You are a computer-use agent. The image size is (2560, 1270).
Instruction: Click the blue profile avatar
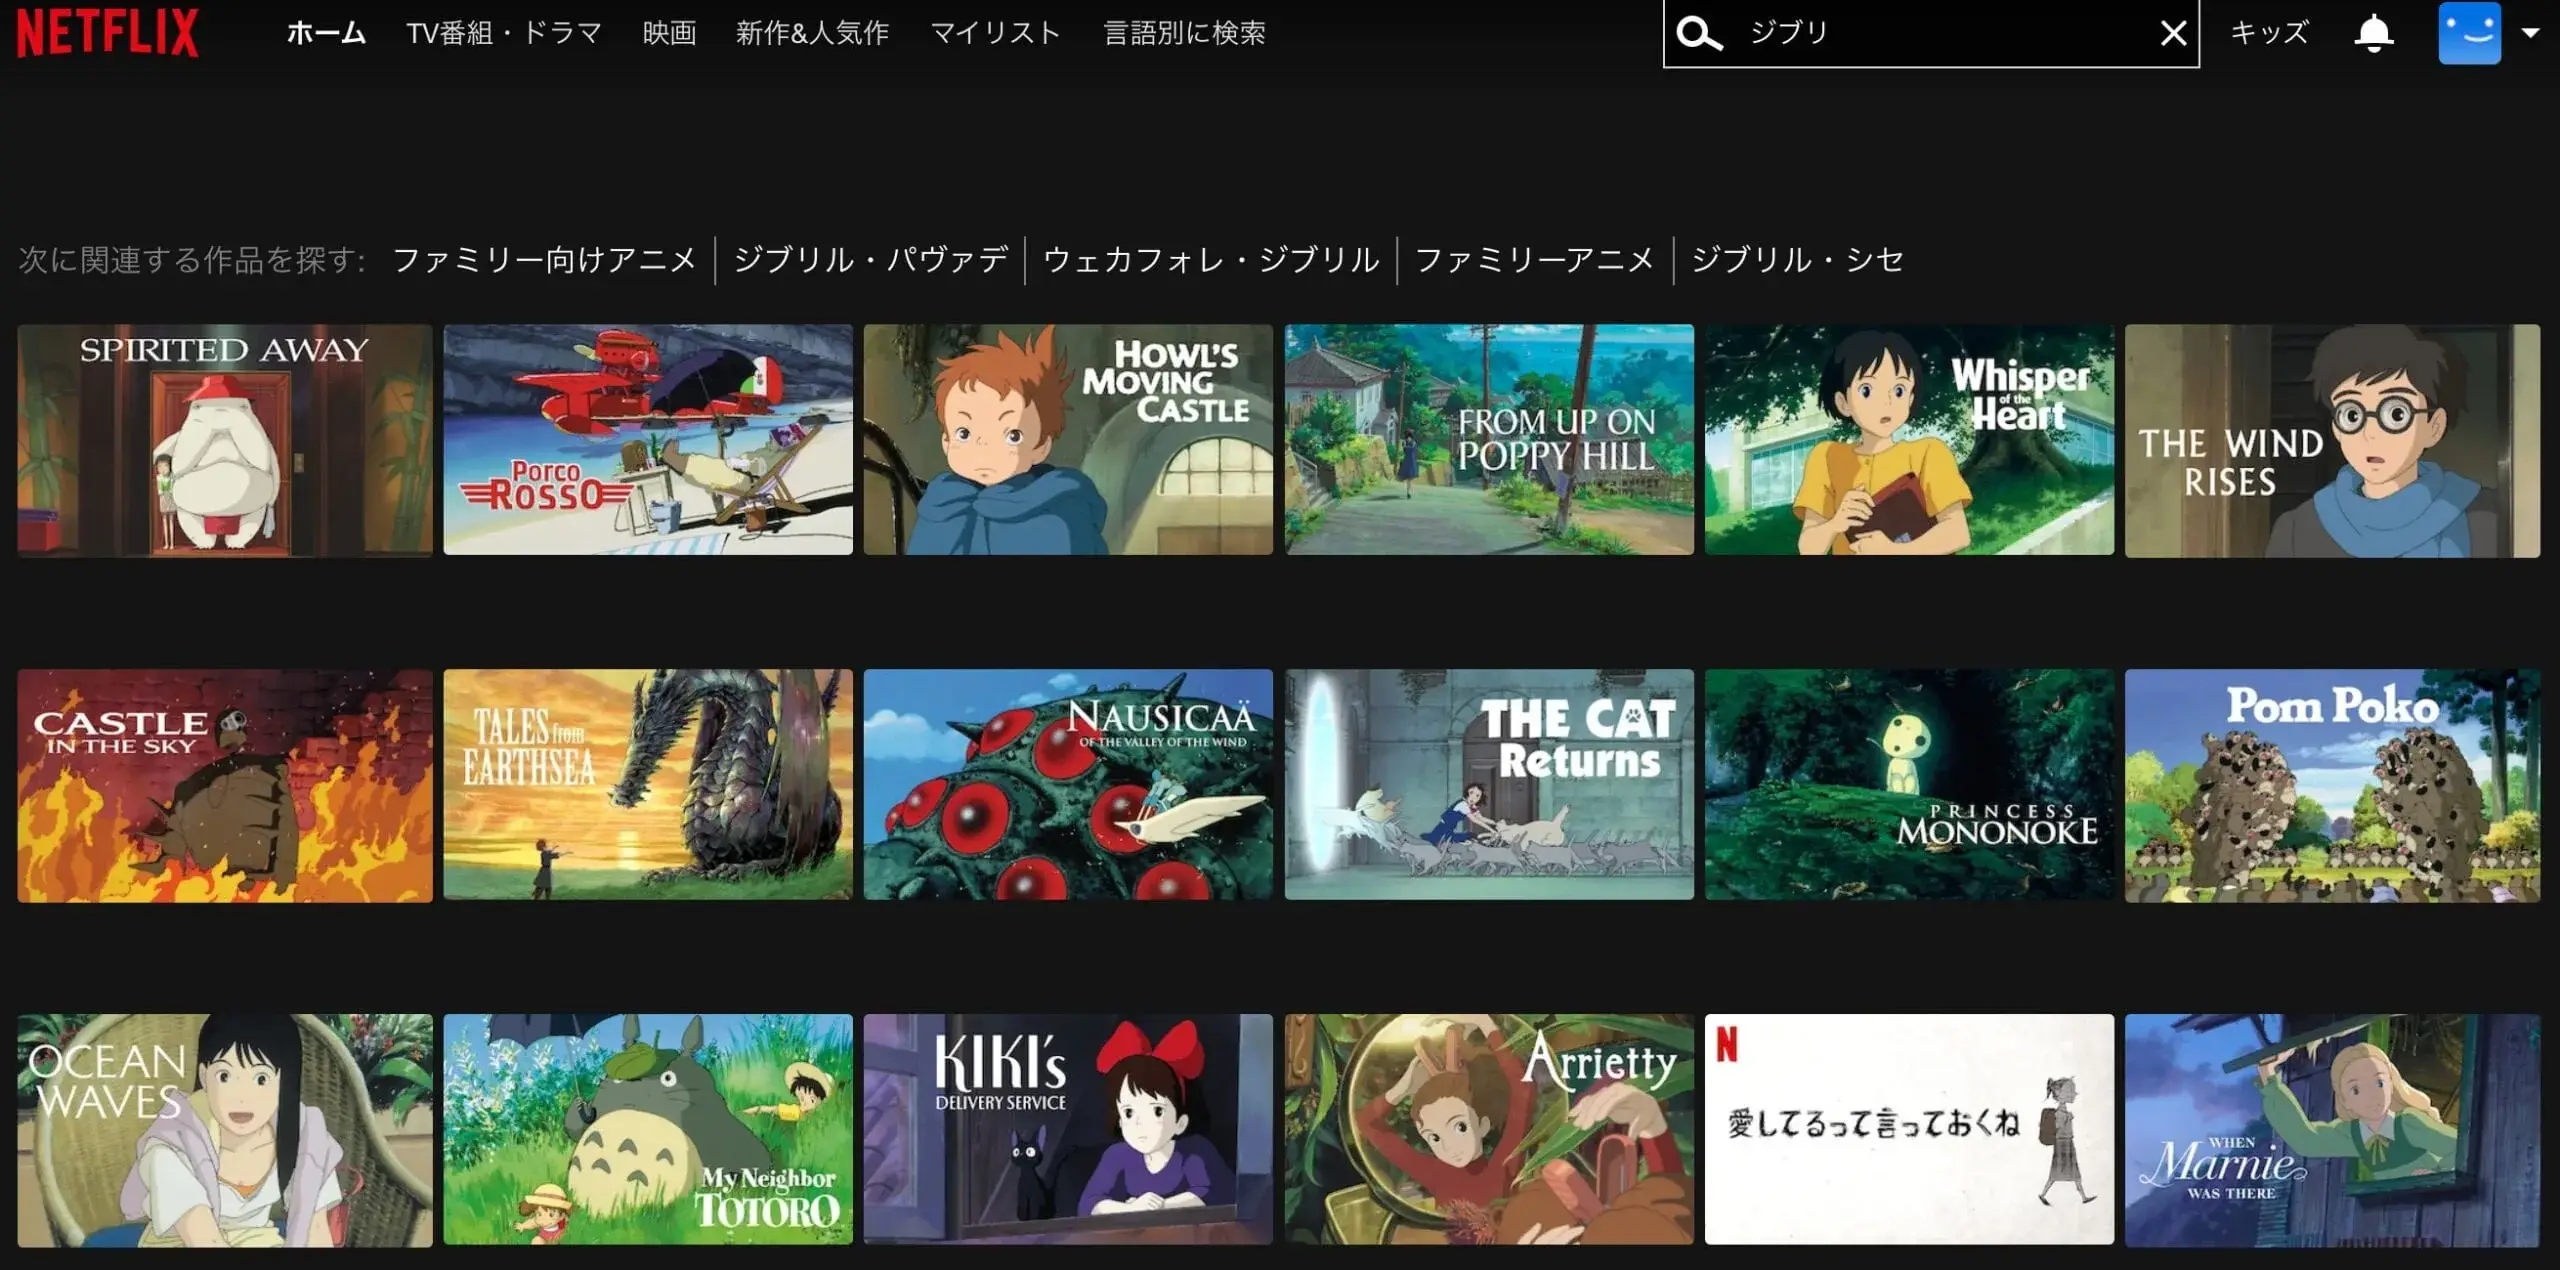pyautogui.click(x=2469, y=33)
